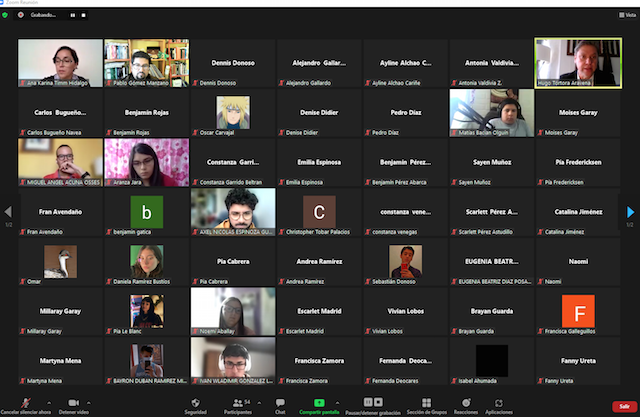This screenshot has width=640, height=417.
Task: Pause recording from the top-left indicator
Action: coord(72,16)
